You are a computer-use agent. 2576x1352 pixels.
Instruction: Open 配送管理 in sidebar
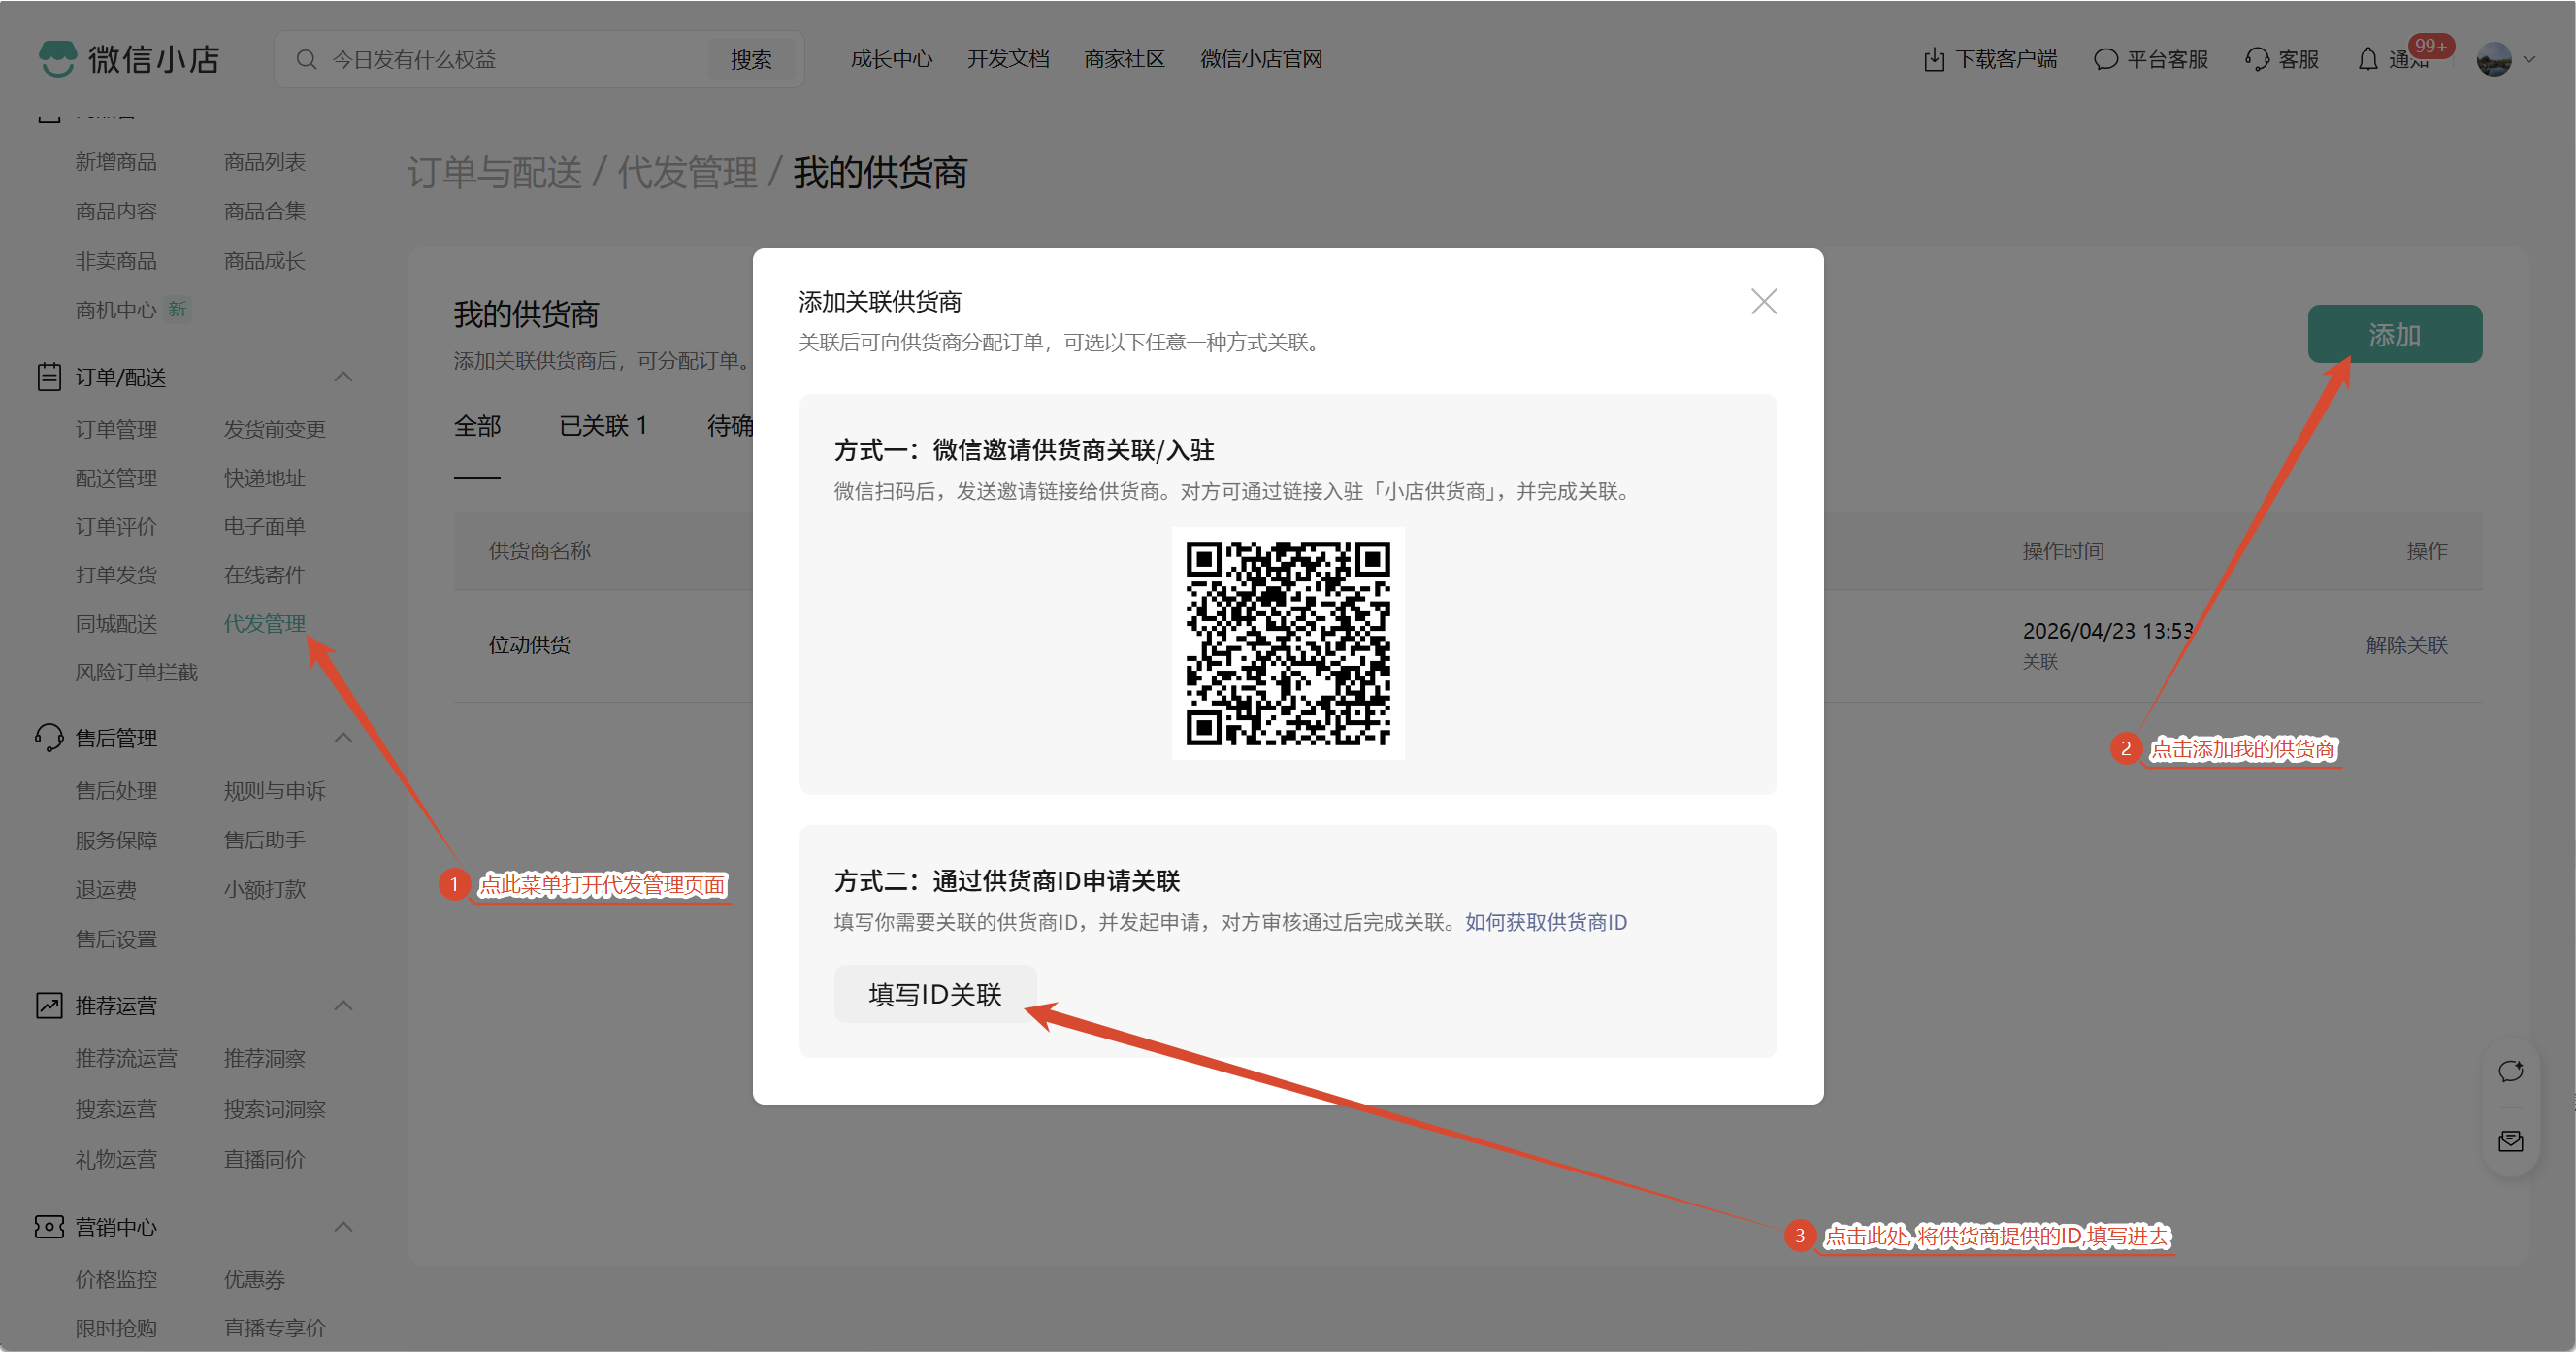(x=116, y=478)
